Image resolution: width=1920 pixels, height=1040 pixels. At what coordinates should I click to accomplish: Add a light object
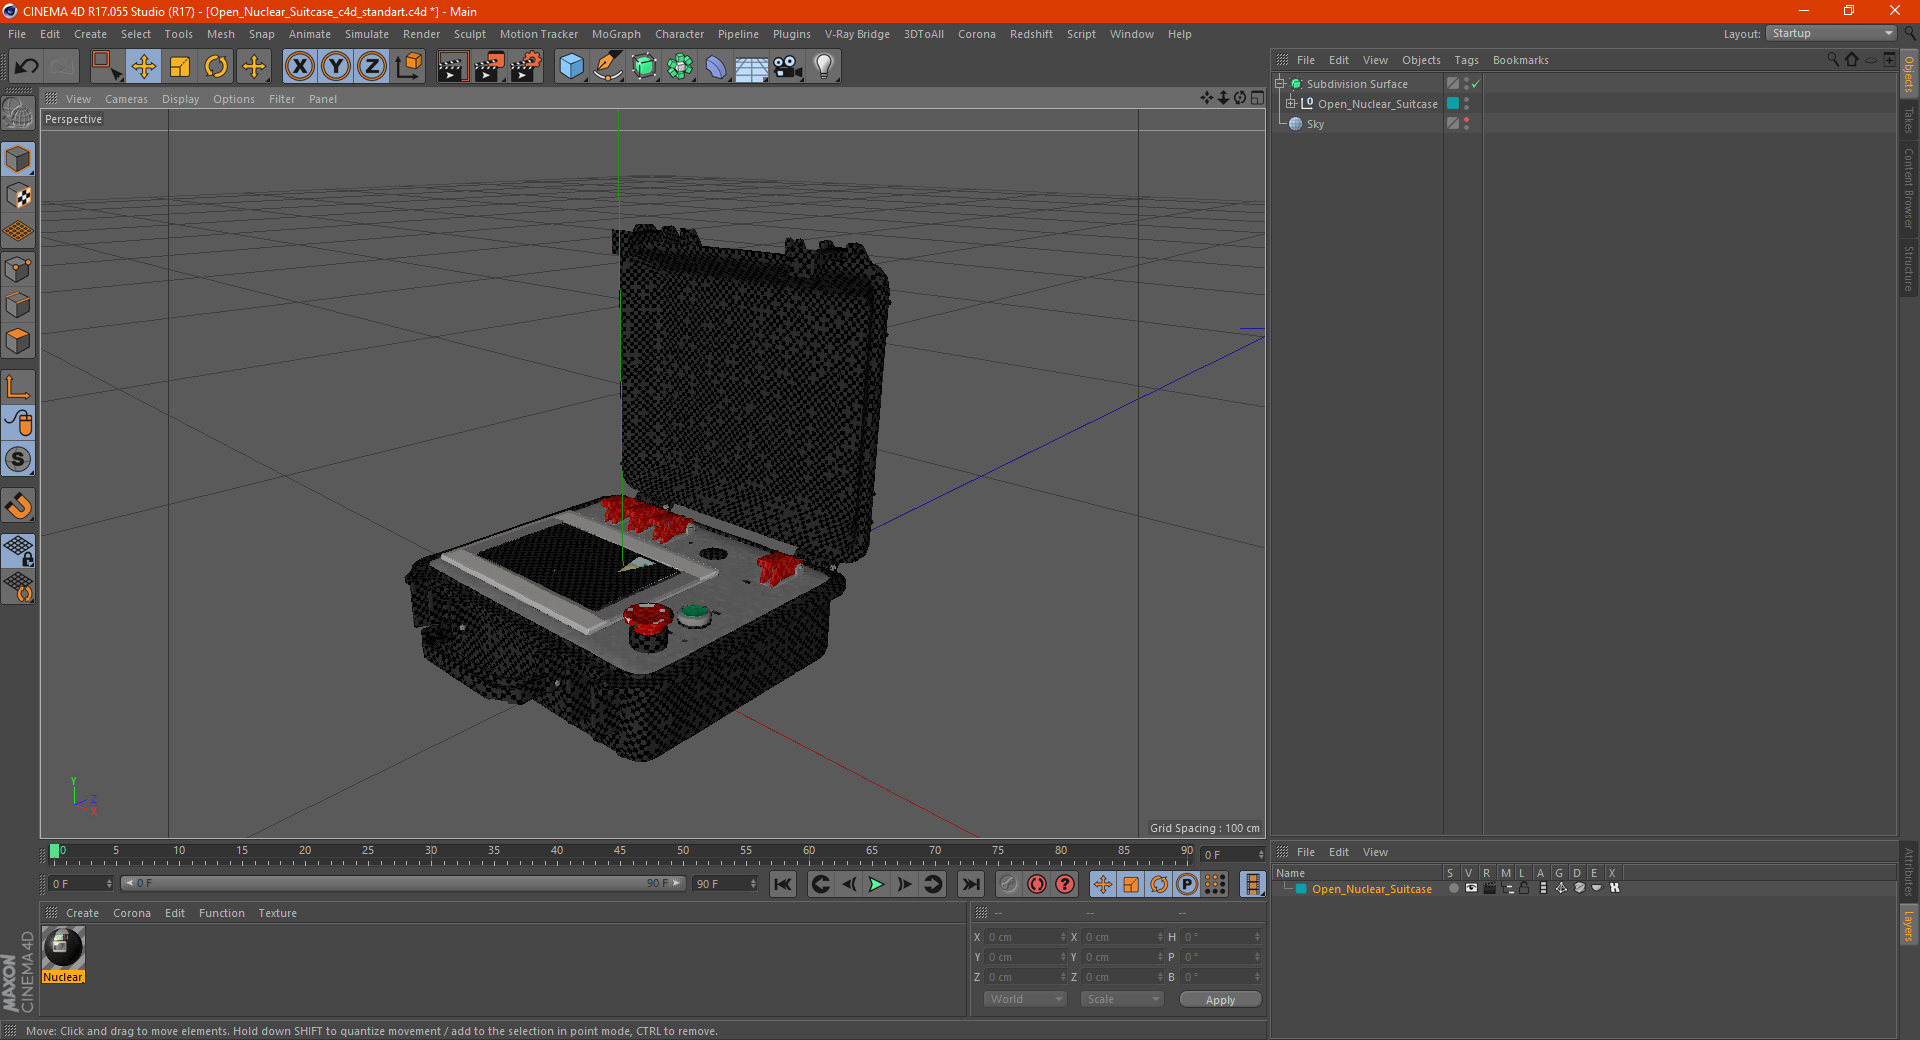coord(824,67)
